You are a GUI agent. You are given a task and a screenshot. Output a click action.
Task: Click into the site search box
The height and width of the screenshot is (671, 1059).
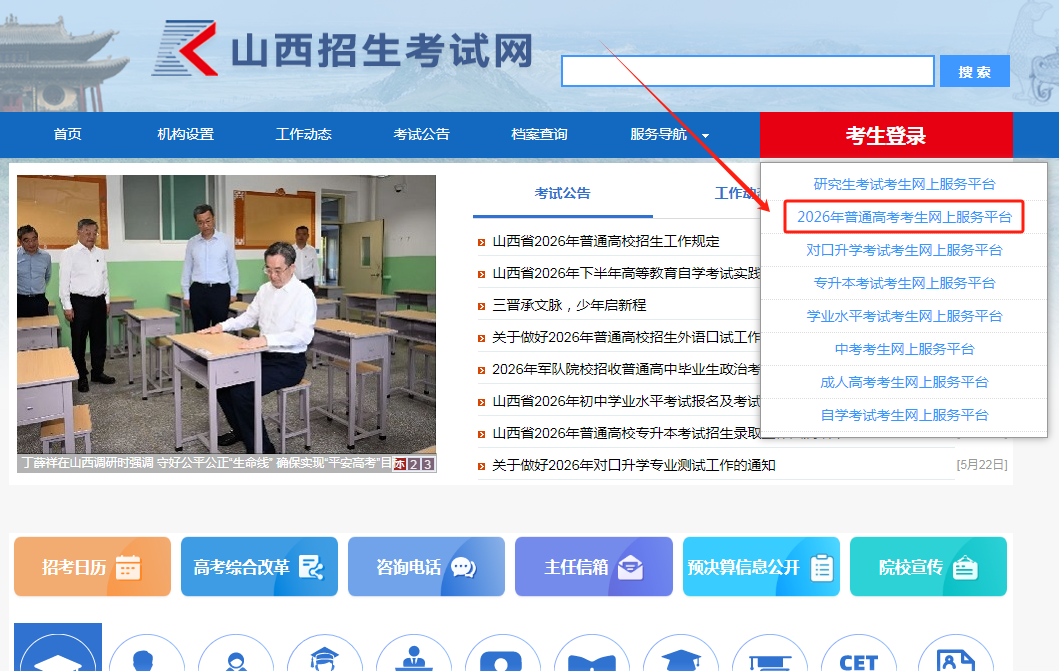pos(748,71)
